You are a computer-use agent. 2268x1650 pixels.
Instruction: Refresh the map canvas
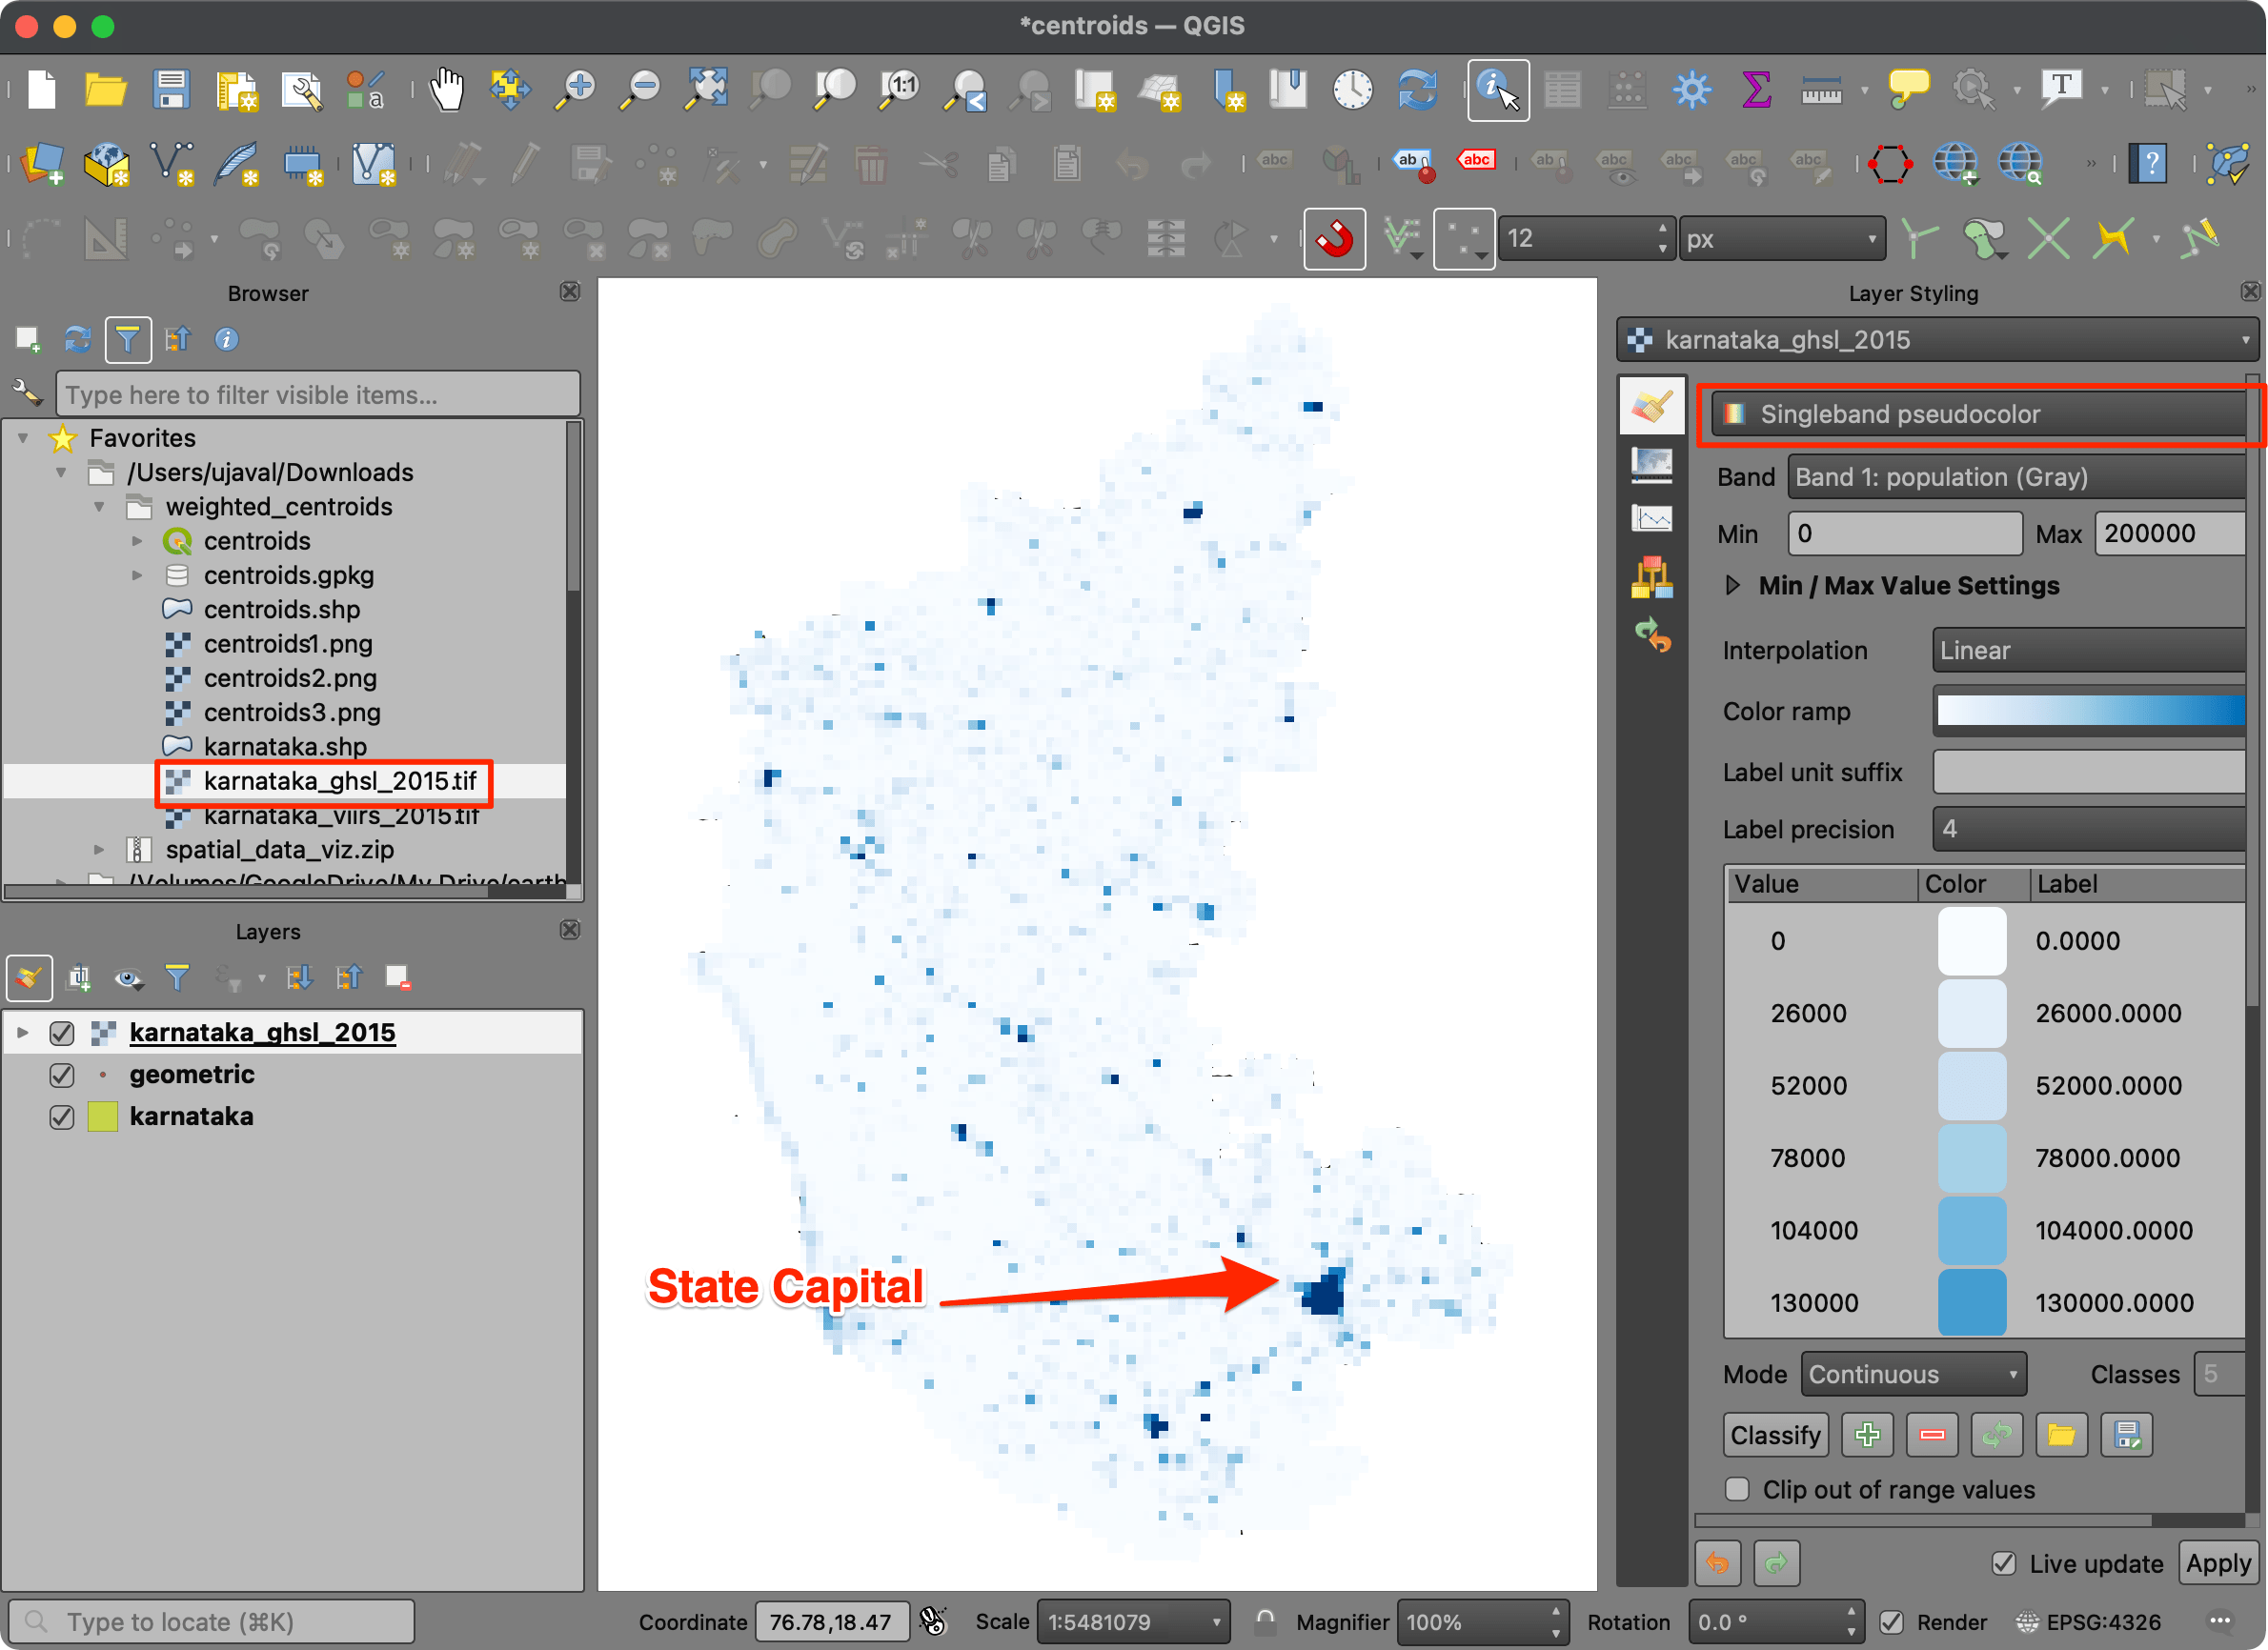tap(1418, 89)
